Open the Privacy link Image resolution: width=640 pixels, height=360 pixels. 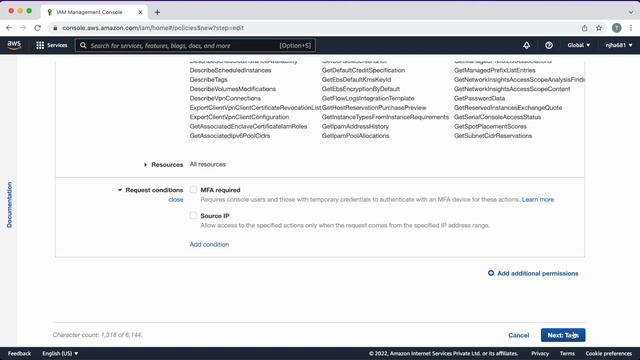[540, 353]
